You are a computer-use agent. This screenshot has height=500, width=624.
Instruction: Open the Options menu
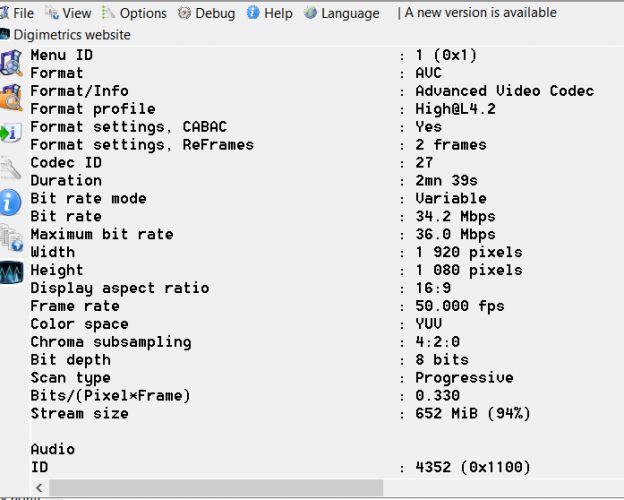point(134,13)
